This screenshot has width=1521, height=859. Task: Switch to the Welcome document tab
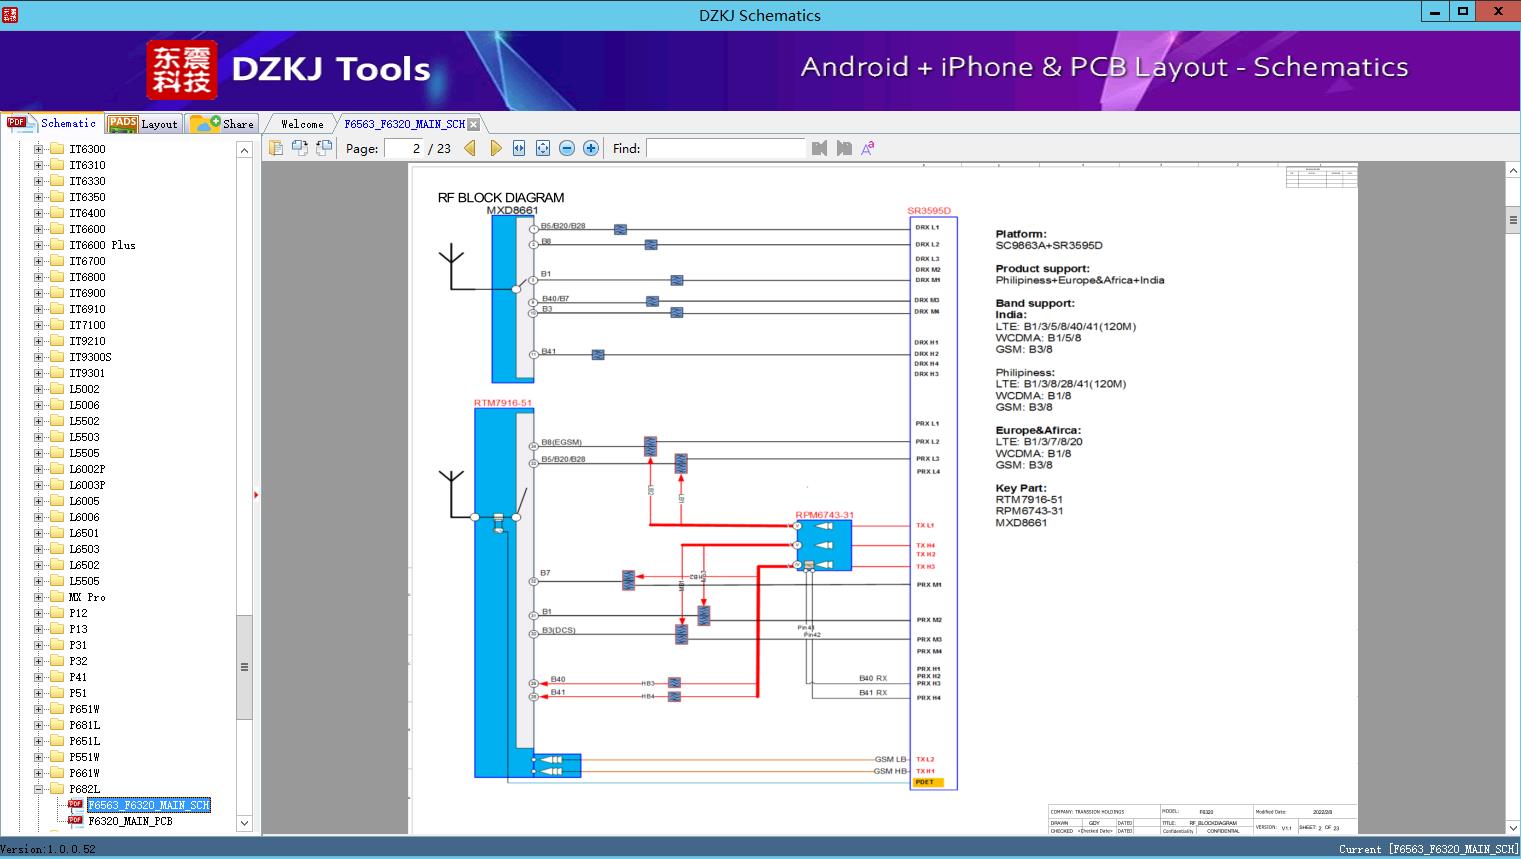point(302,124)
